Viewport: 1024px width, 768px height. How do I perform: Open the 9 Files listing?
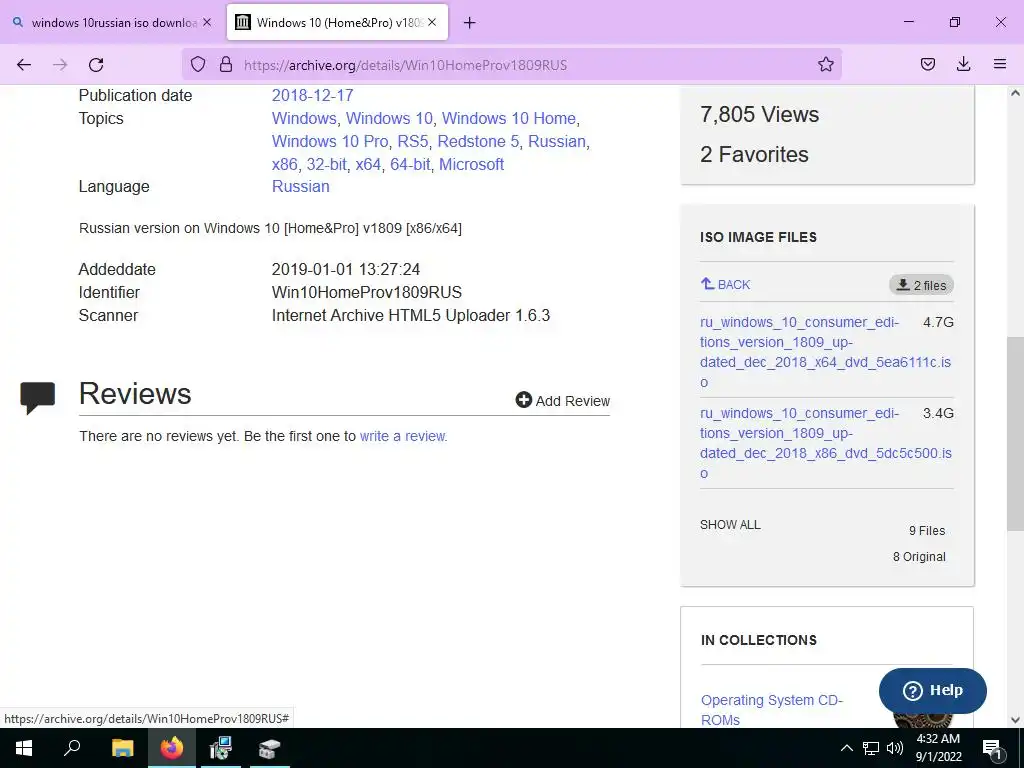(x=927, y=531)
